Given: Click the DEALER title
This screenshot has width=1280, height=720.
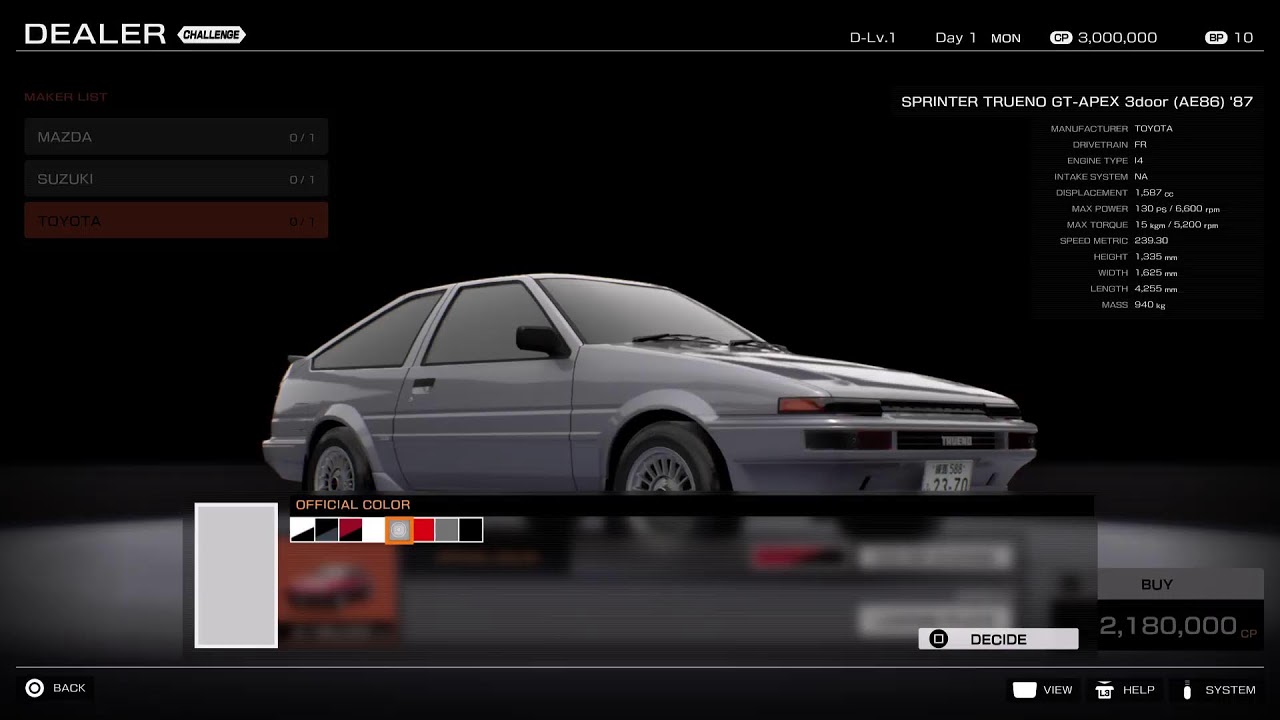Looking at the screenshot, I should coord(95,34).
